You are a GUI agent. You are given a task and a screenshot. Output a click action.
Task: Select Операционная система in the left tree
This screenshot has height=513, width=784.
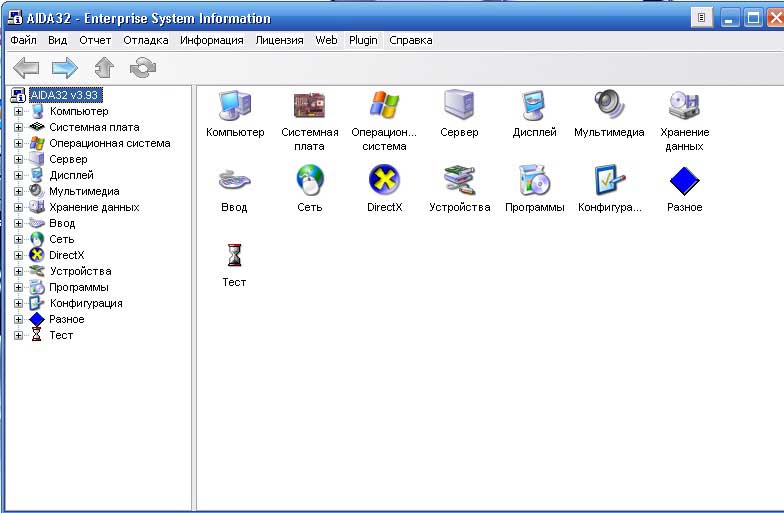click(110, 144)
